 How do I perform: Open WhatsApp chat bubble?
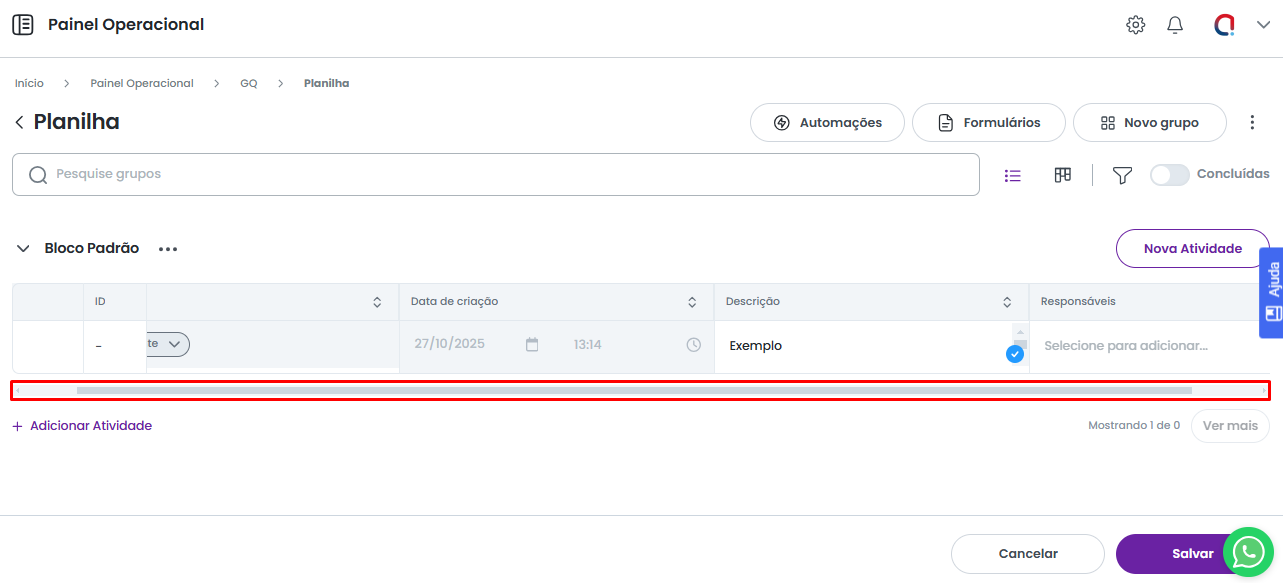click(x=1248, y=552)
